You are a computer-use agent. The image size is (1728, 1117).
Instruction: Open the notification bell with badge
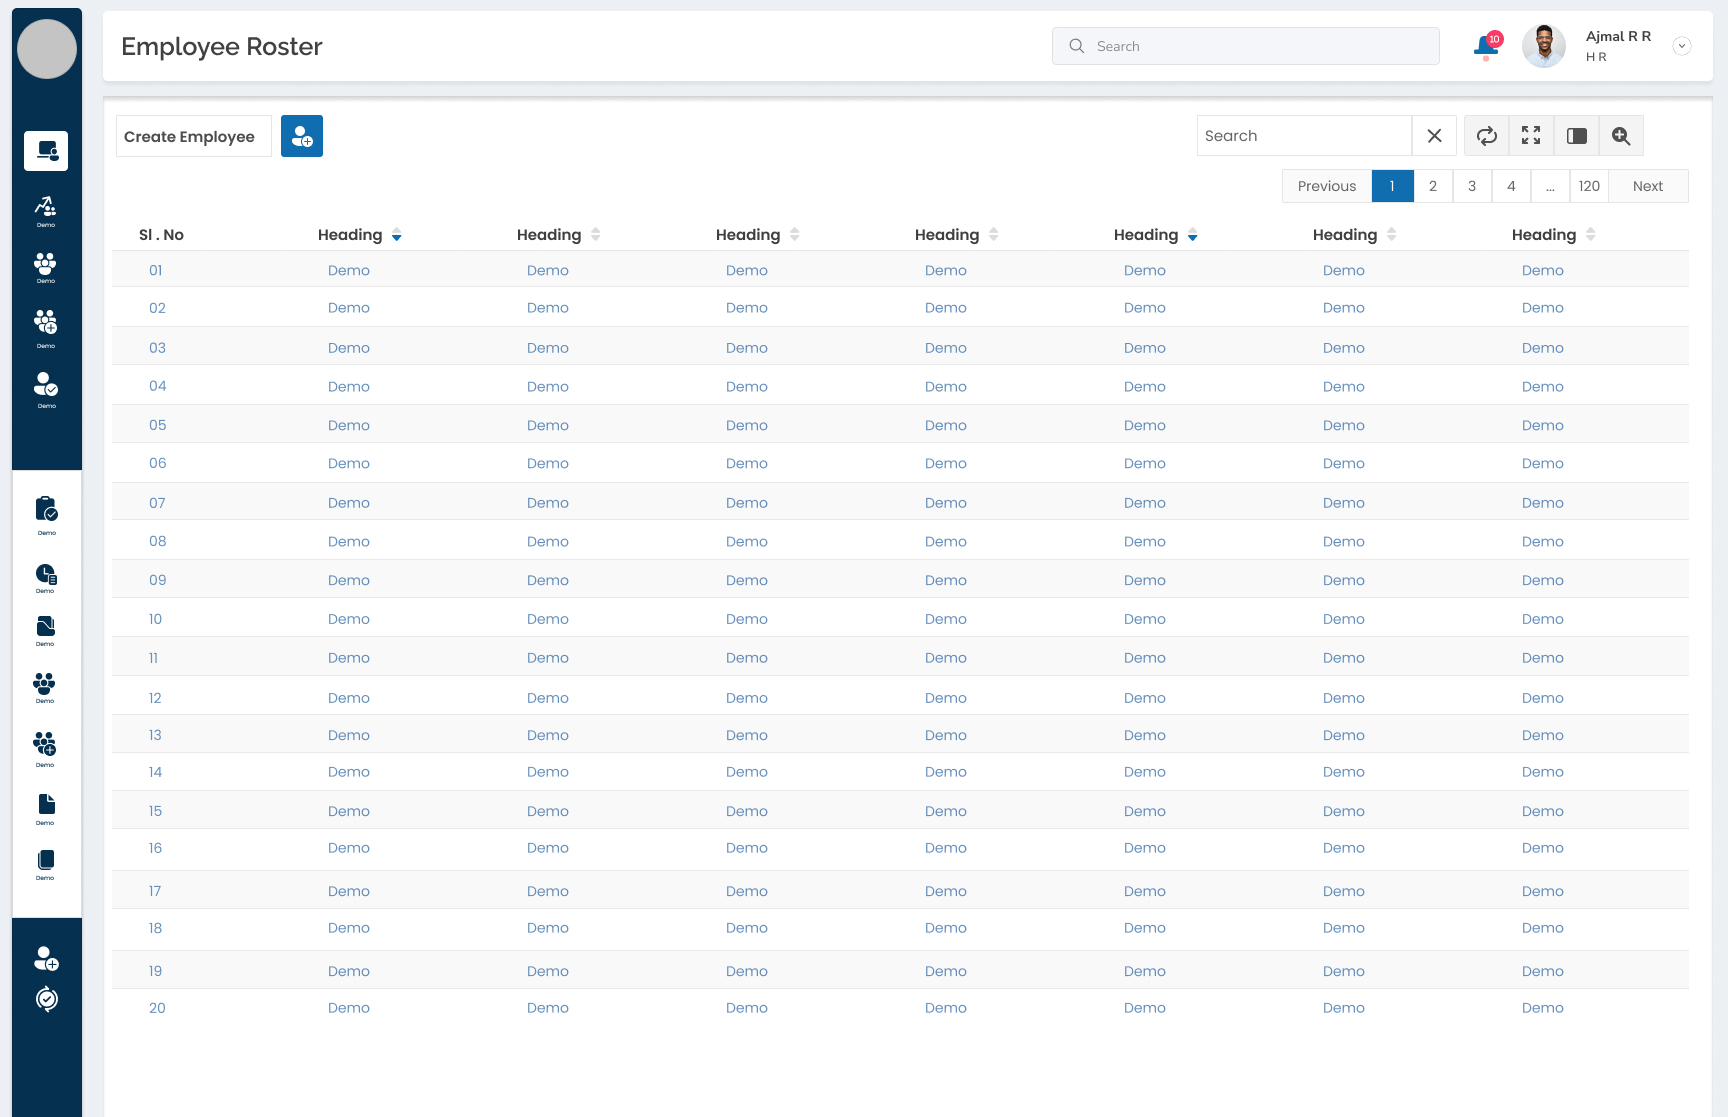pos(1487,46)
